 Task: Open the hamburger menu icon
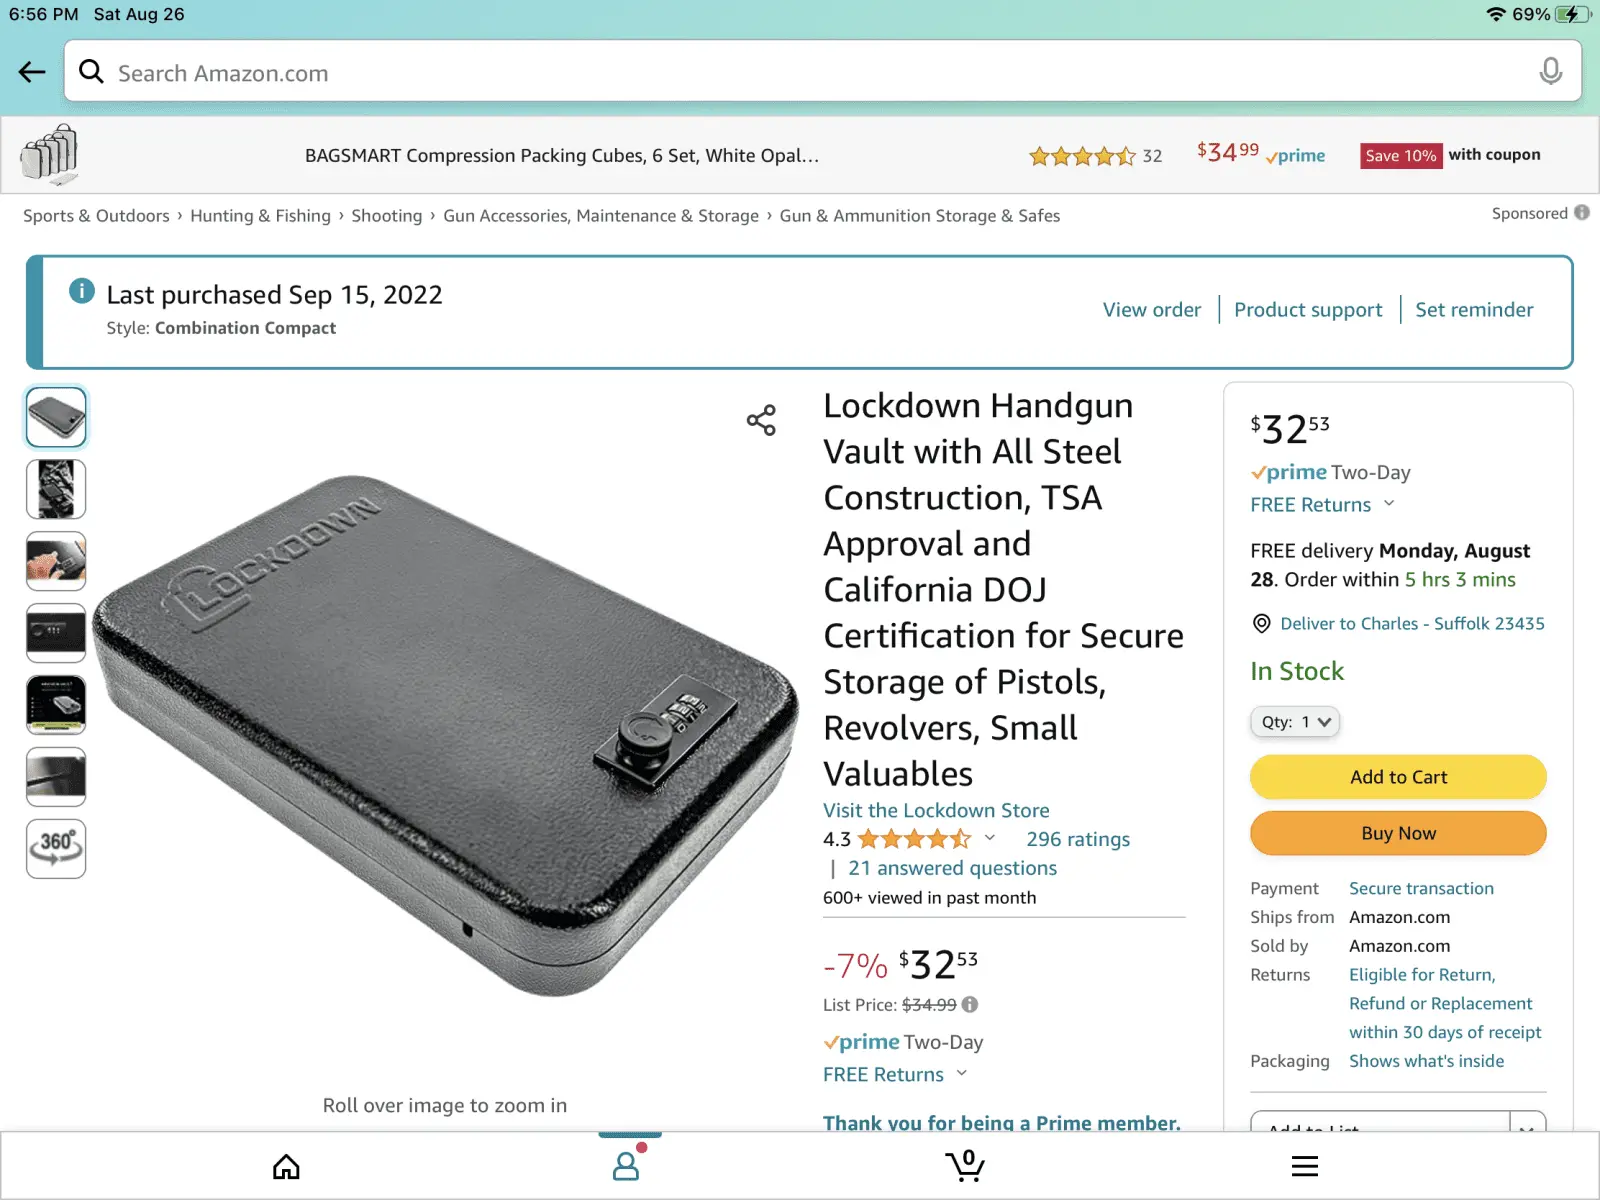point(1304,1166)
